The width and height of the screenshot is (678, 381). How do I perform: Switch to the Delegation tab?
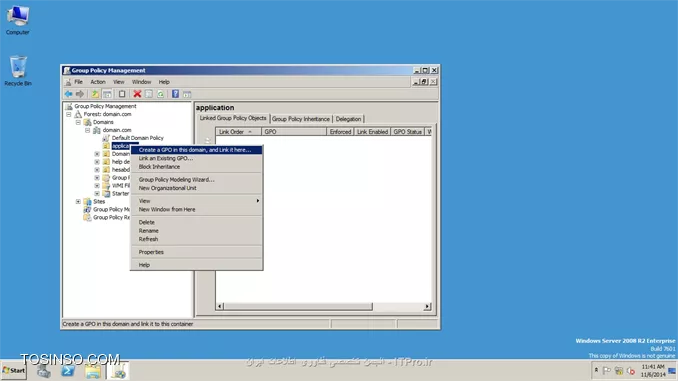(x=348, y=119)
